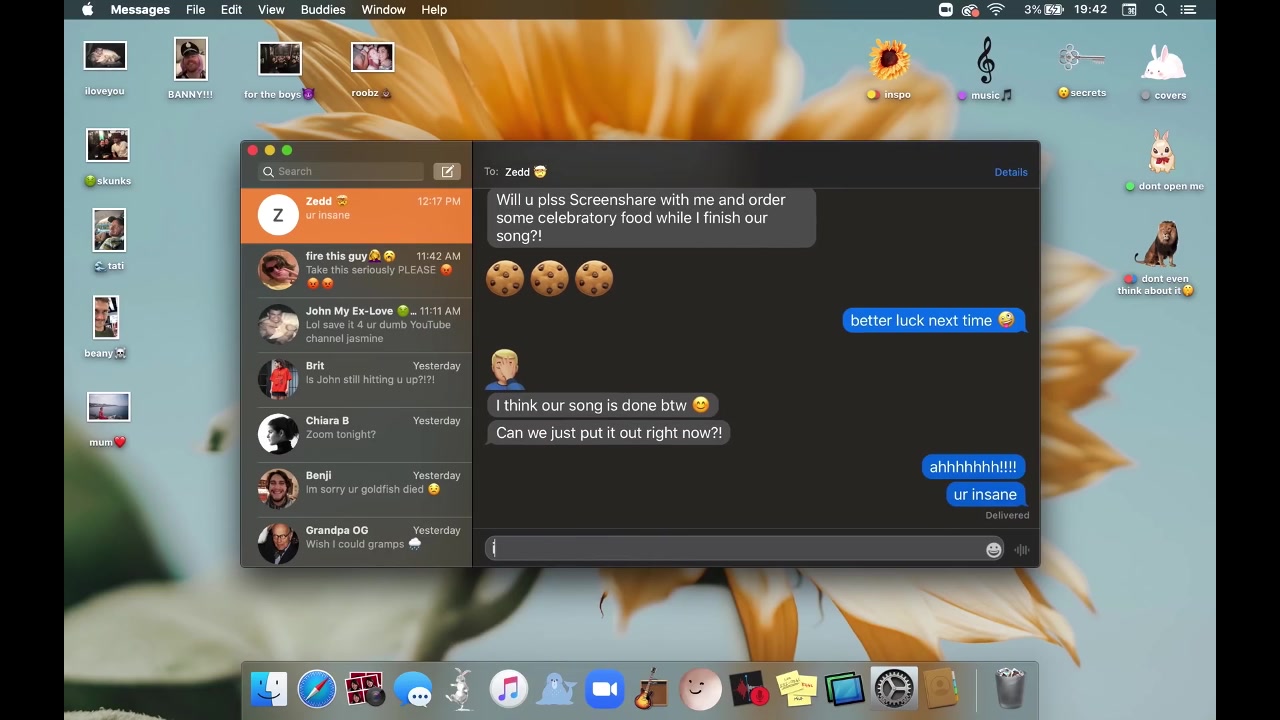Open the 'fire this guy' conversation
This screenshot has width=1280, height=720.
356,270
